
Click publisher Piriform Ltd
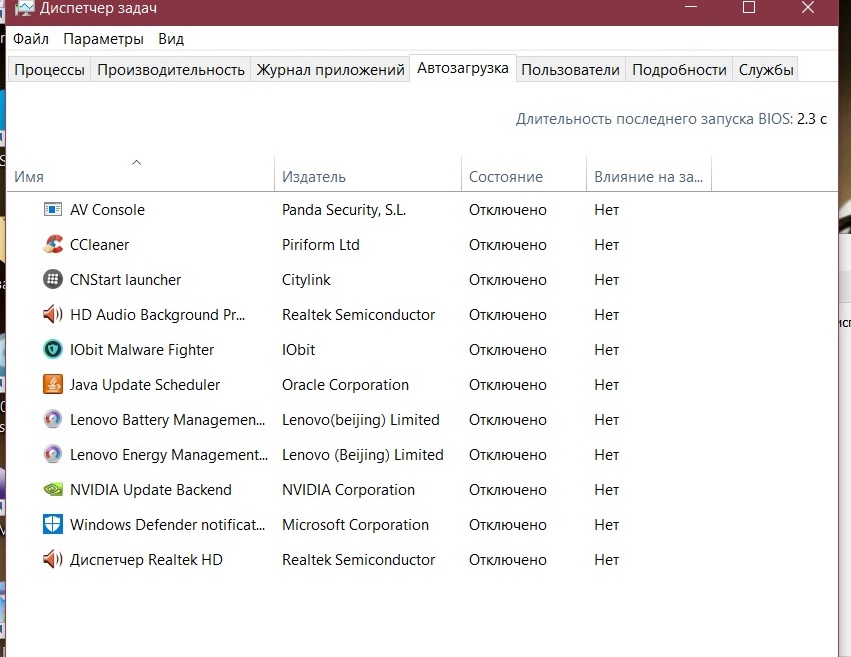[321, 245]
